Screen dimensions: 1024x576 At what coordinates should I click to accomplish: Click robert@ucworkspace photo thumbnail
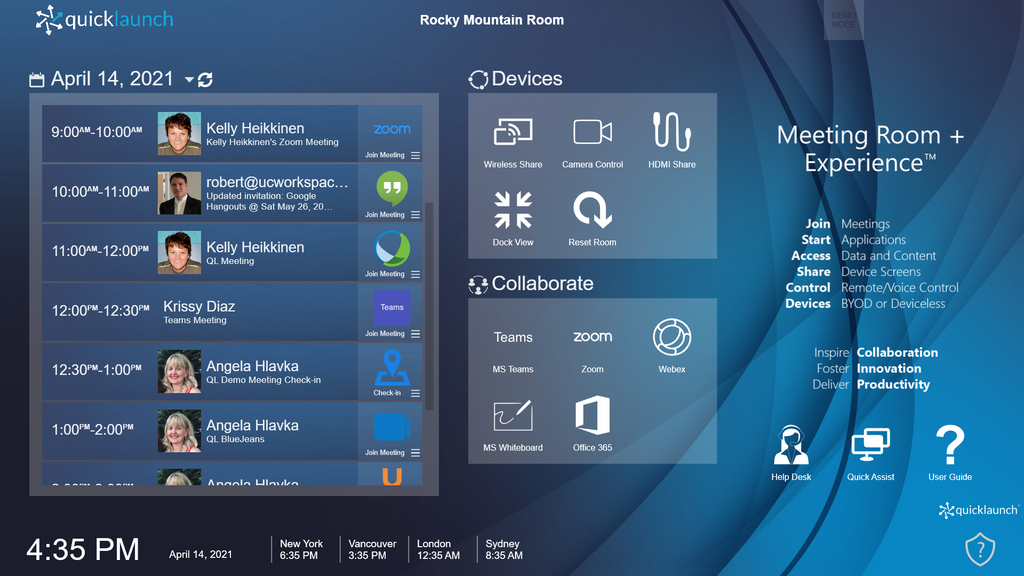[x=179, y=193]
